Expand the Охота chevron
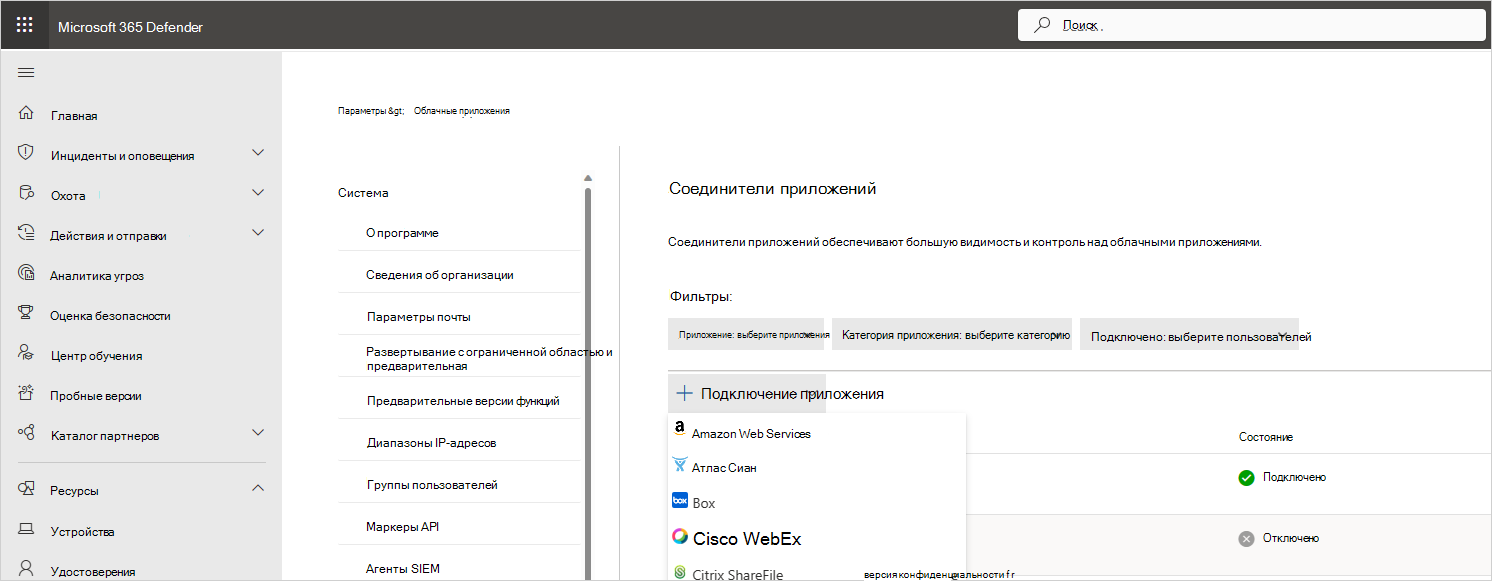The image size is (1492, 581). 258,193
